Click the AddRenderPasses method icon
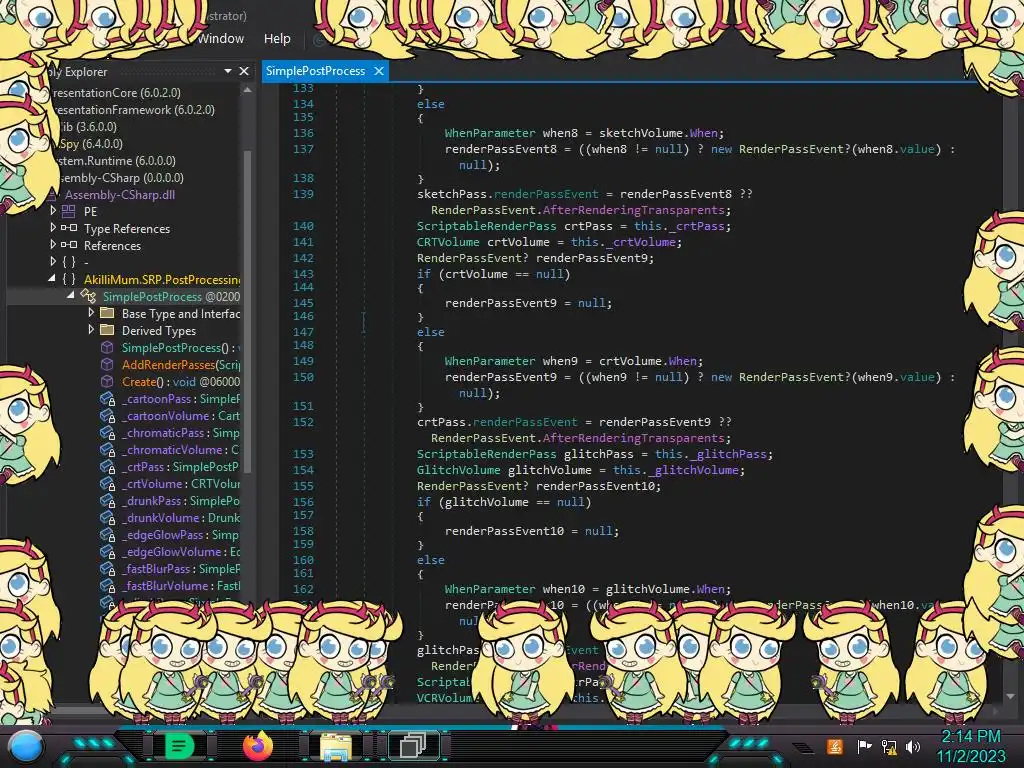This screenshot has height=768, width=1024. coord(107,364)
